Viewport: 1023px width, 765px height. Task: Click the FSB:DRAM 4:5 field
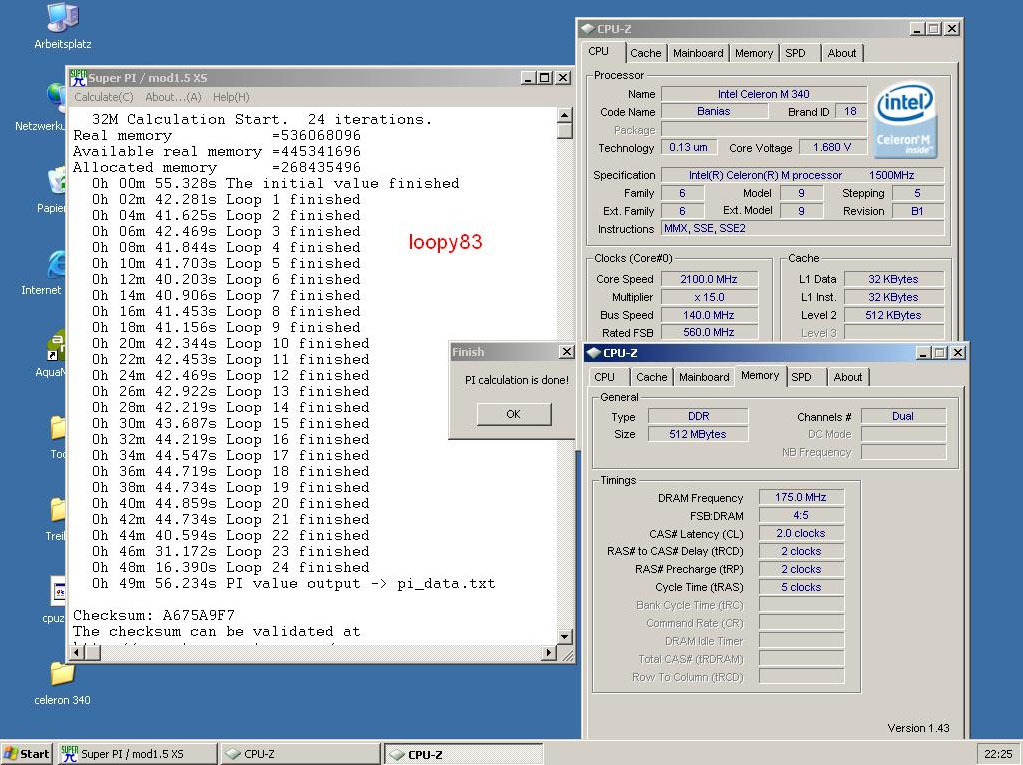[801, 515]
